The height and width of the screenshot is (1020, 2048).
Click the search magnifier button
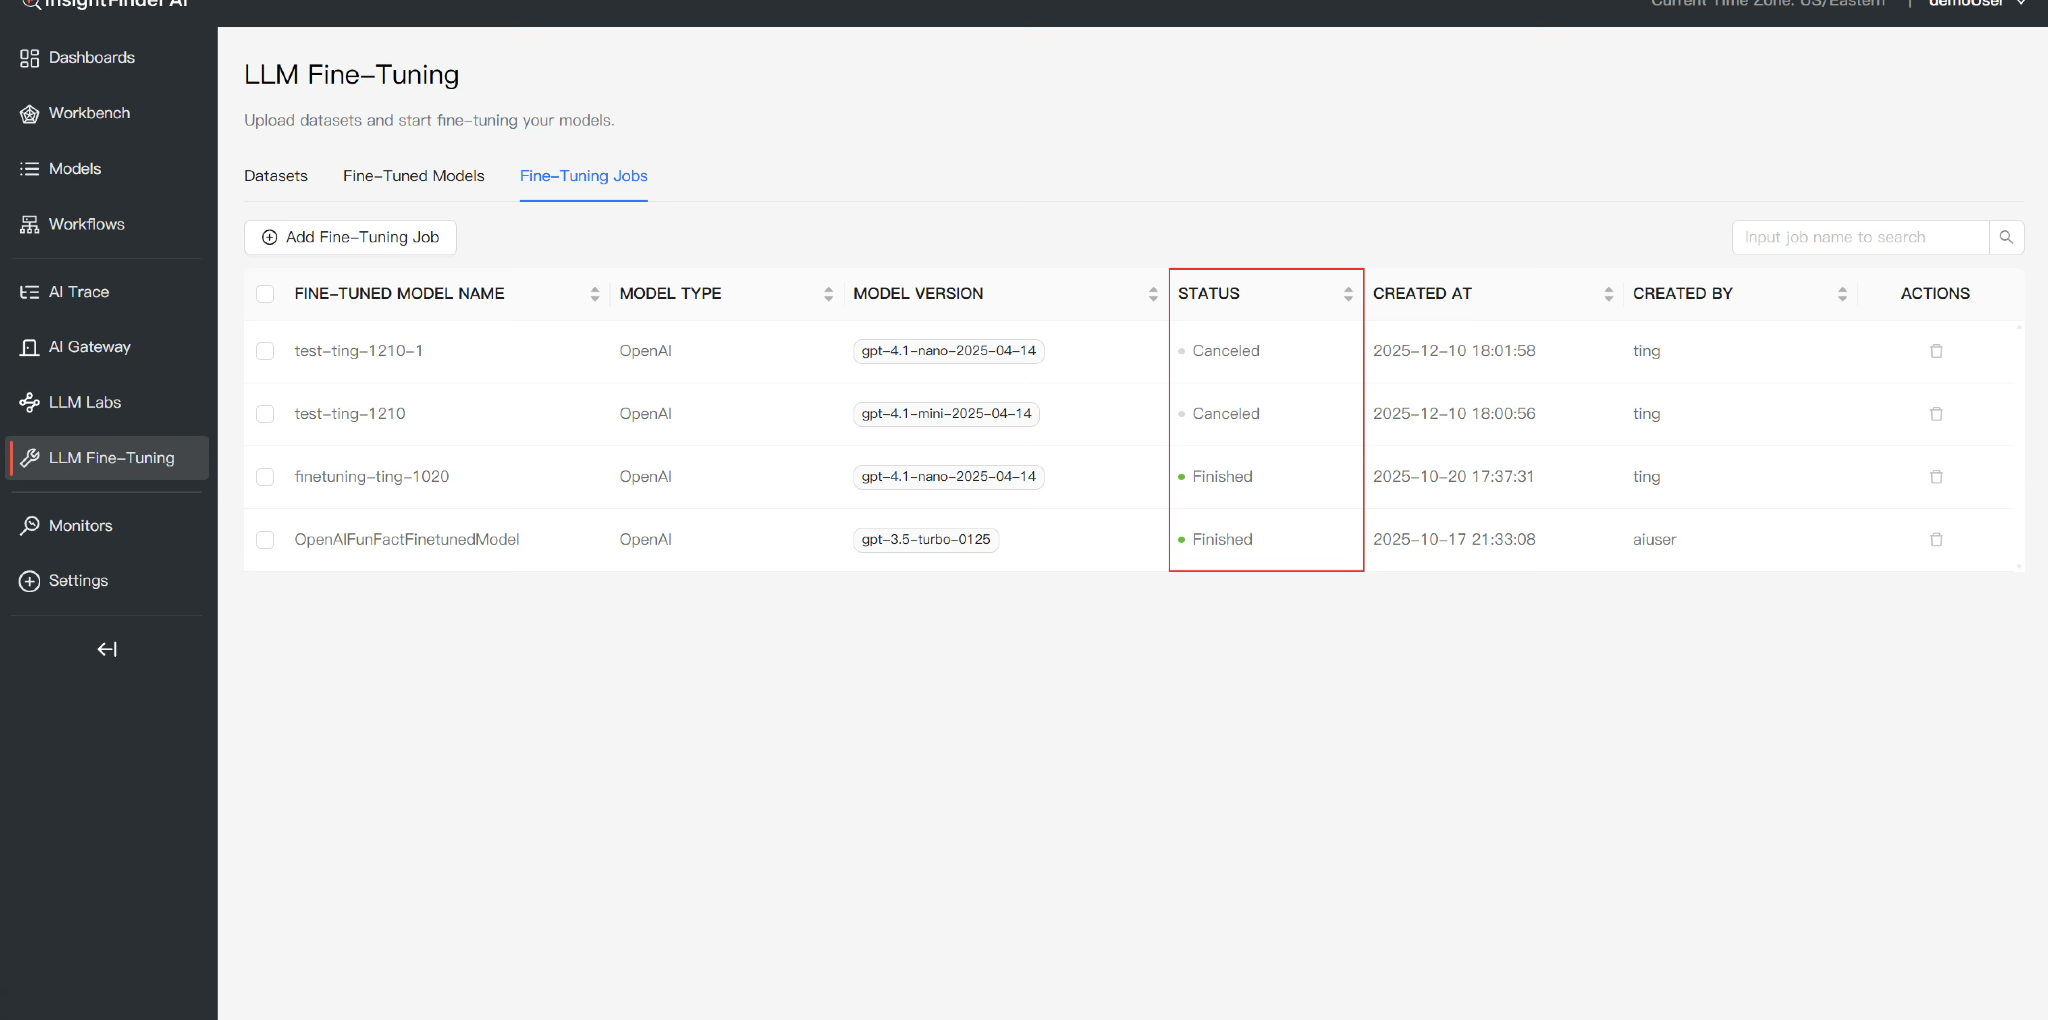coord(2006,238)
